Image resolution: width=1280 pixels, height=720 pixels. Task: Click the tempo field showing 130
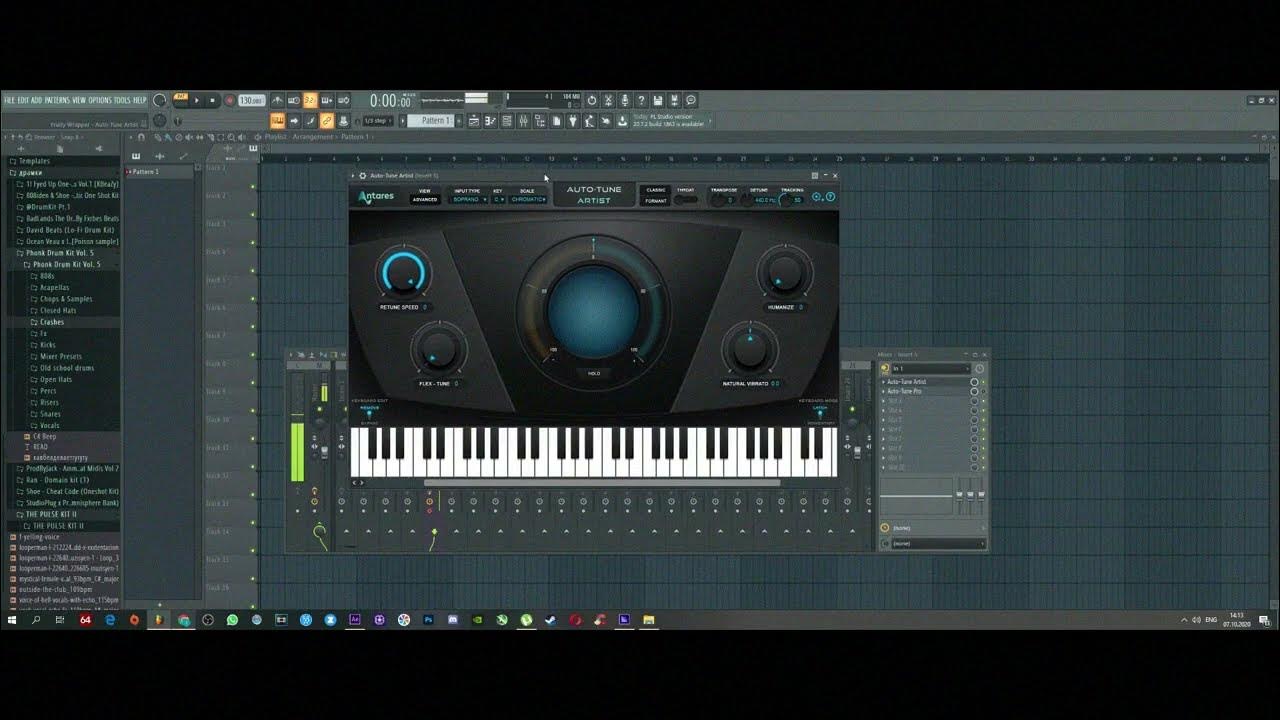pyautogui.click(x=251, y=100)
